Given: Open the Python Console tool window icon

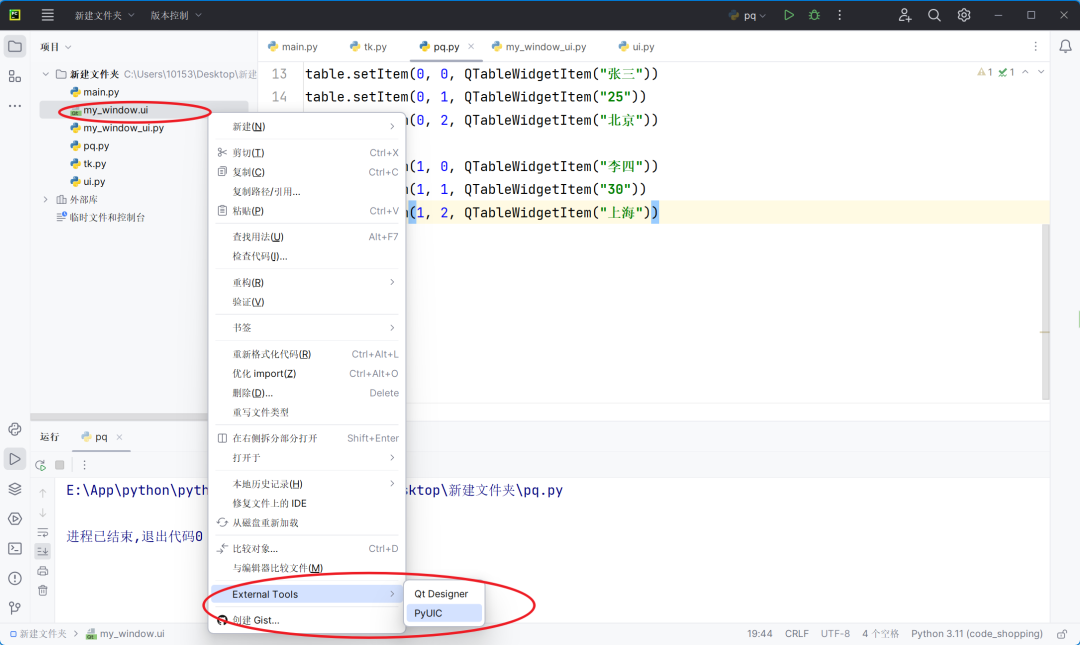Looking at the screenshot, I should [x=14, y=429].
